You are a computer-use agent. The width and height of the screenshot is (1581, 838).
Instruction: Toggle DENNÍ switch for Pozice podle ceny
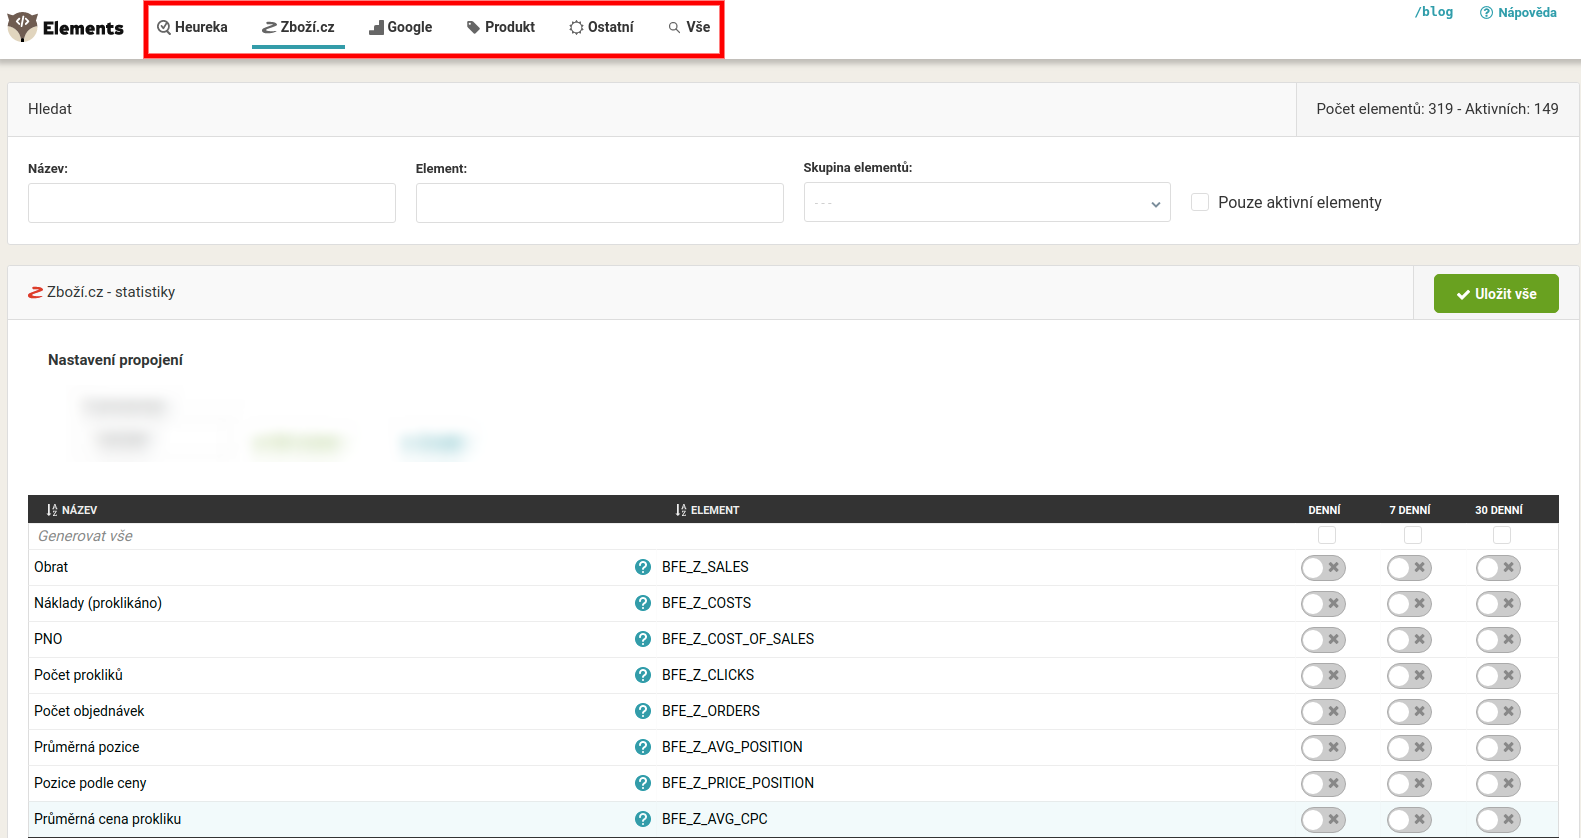1323,784
